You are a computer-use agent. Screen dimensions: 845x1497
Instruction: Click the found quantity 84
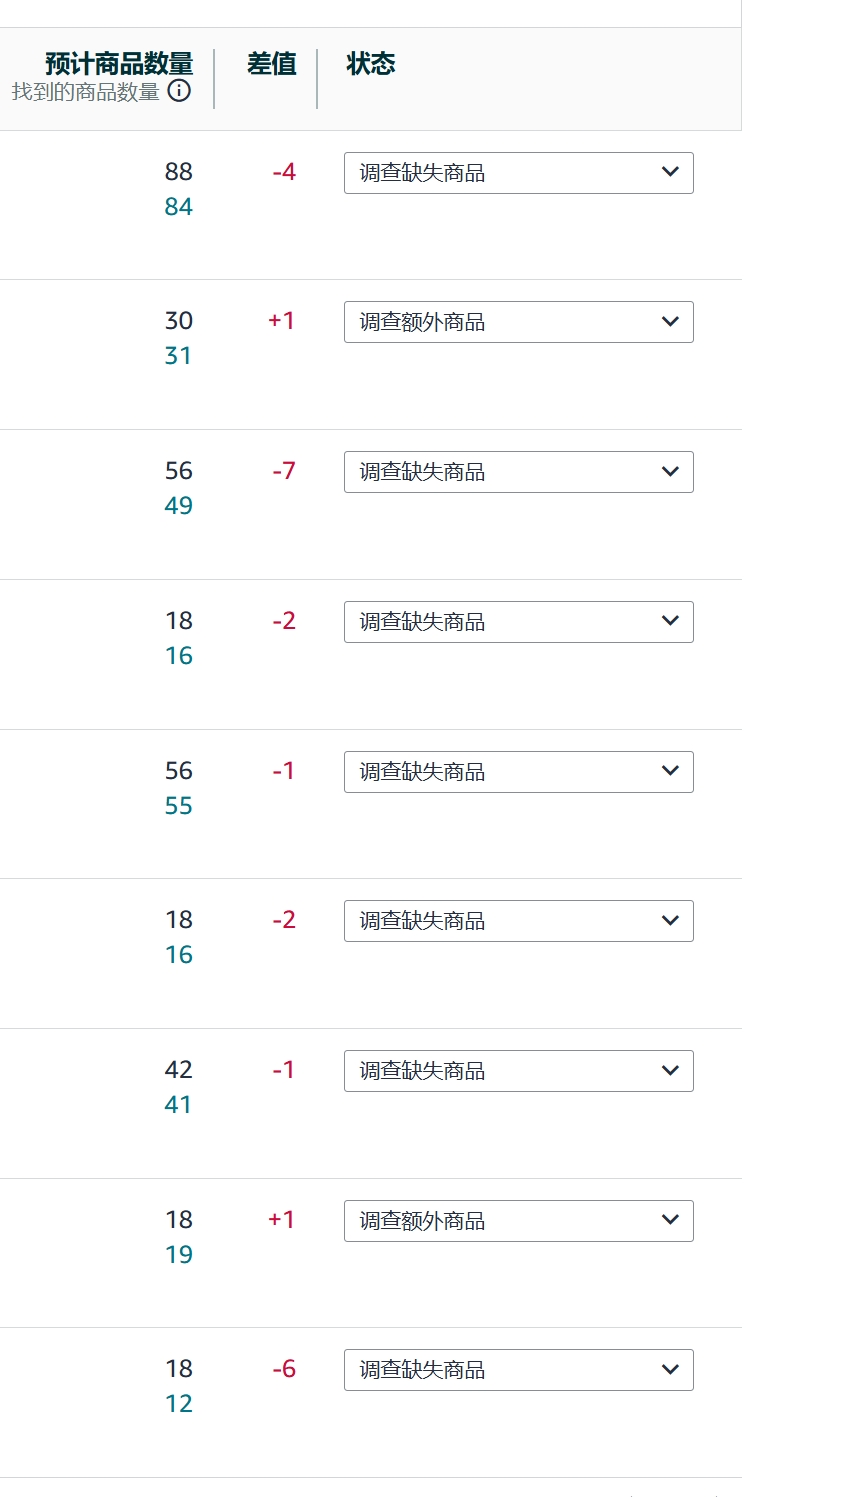(179, 207)
